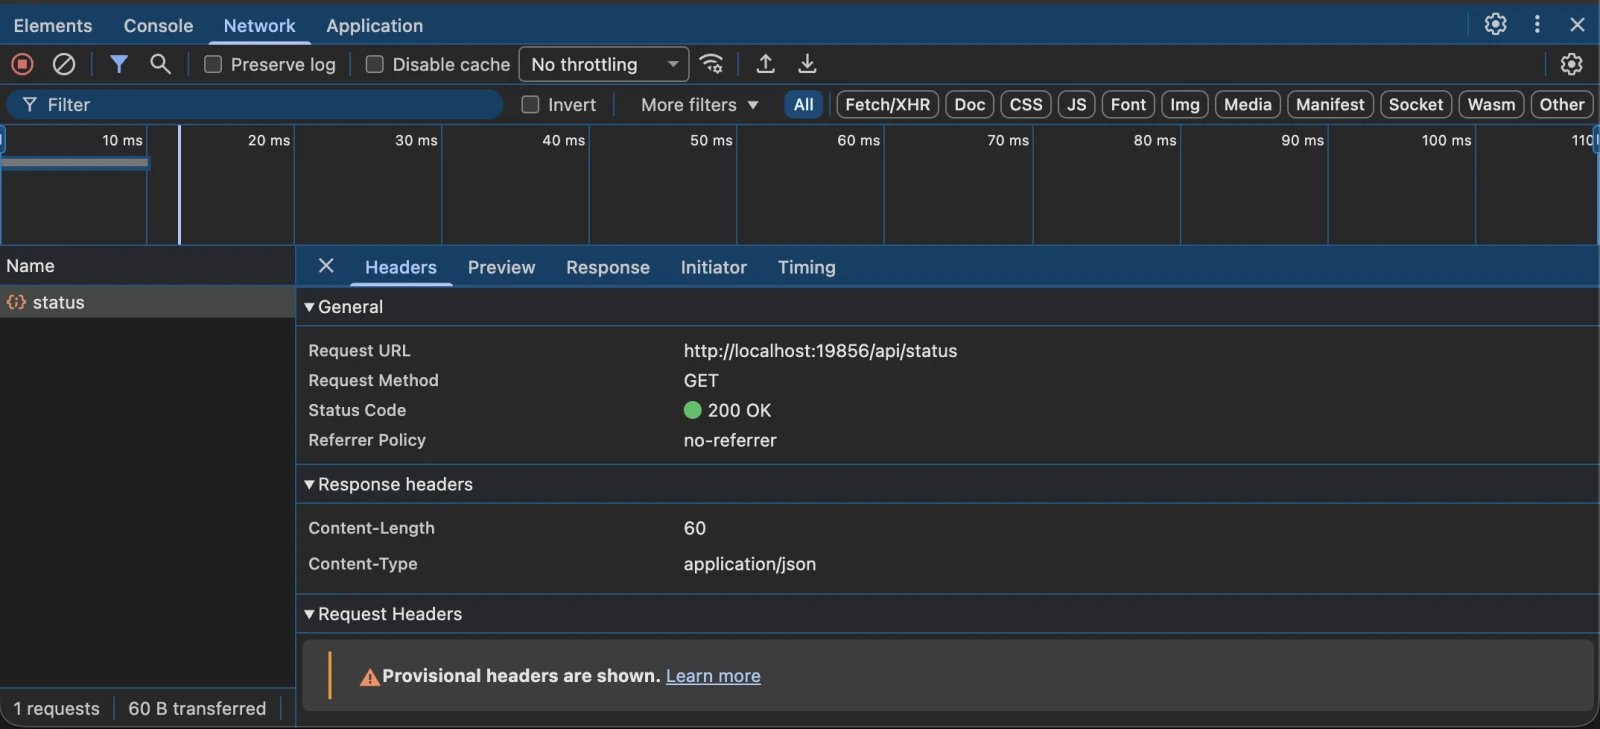The image size is (1600, 729).
Task: Export HAR file download icon
Action: click(x=807, y=64)
